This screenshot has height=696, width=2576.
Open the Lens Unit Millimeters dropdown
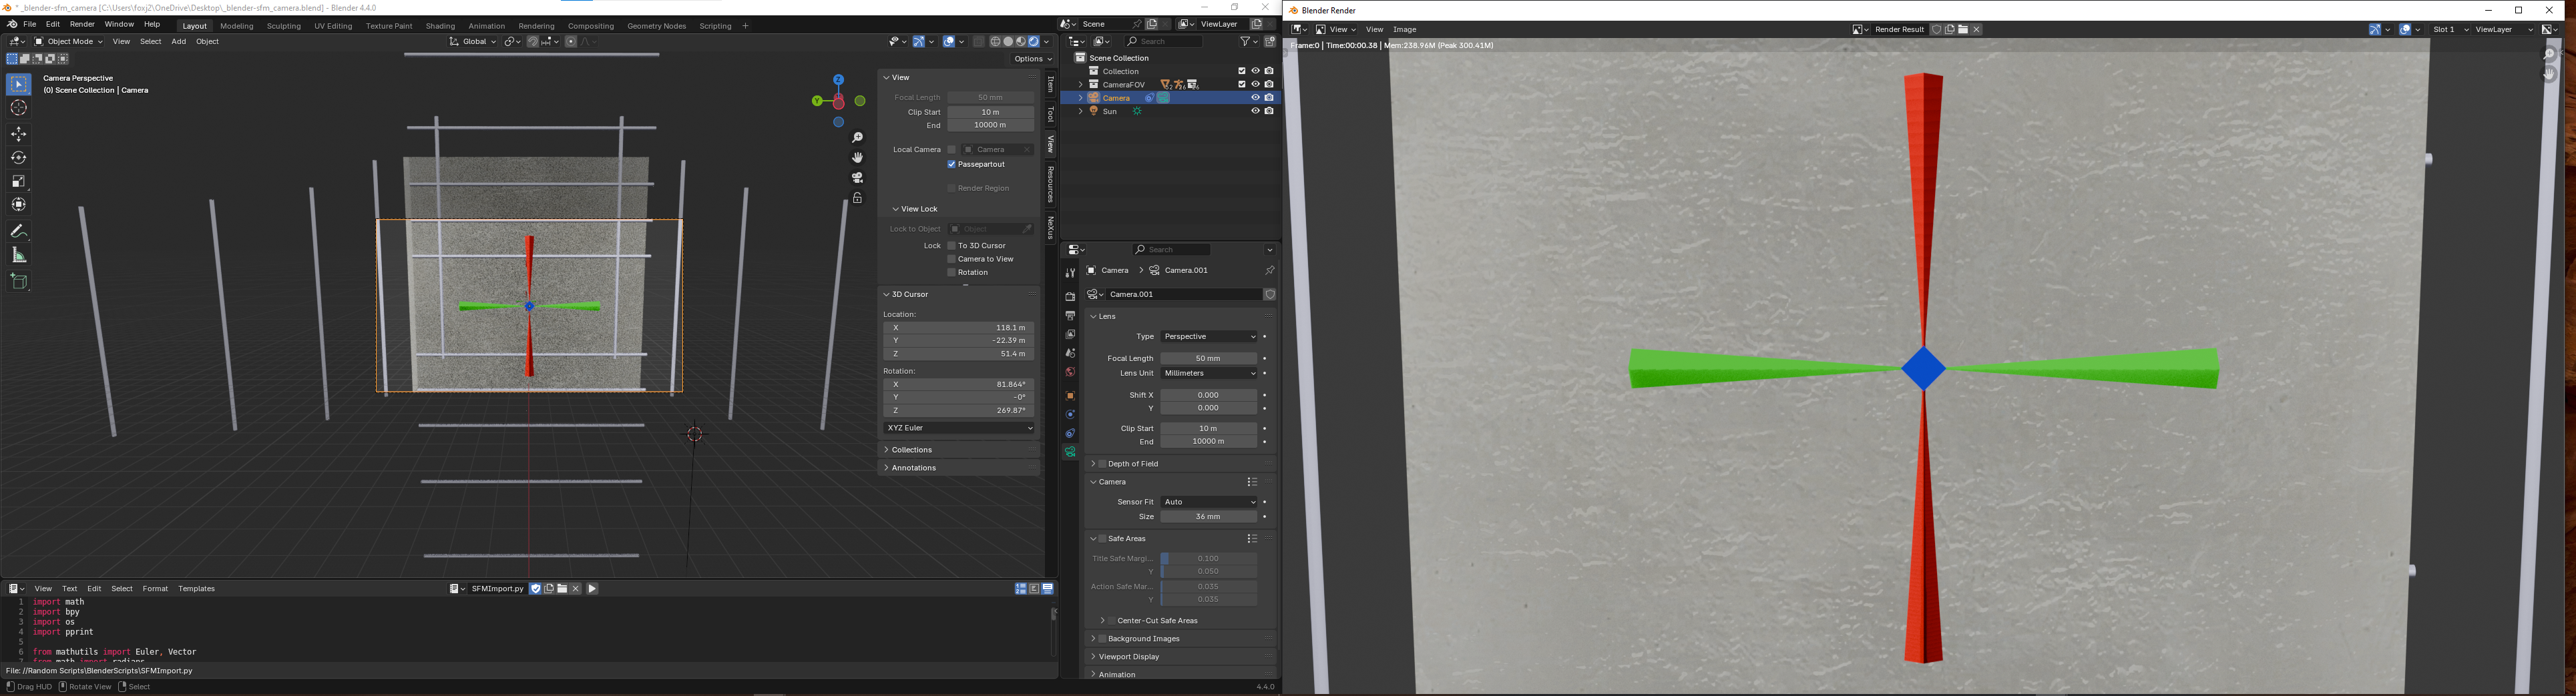coord(1208,374)
